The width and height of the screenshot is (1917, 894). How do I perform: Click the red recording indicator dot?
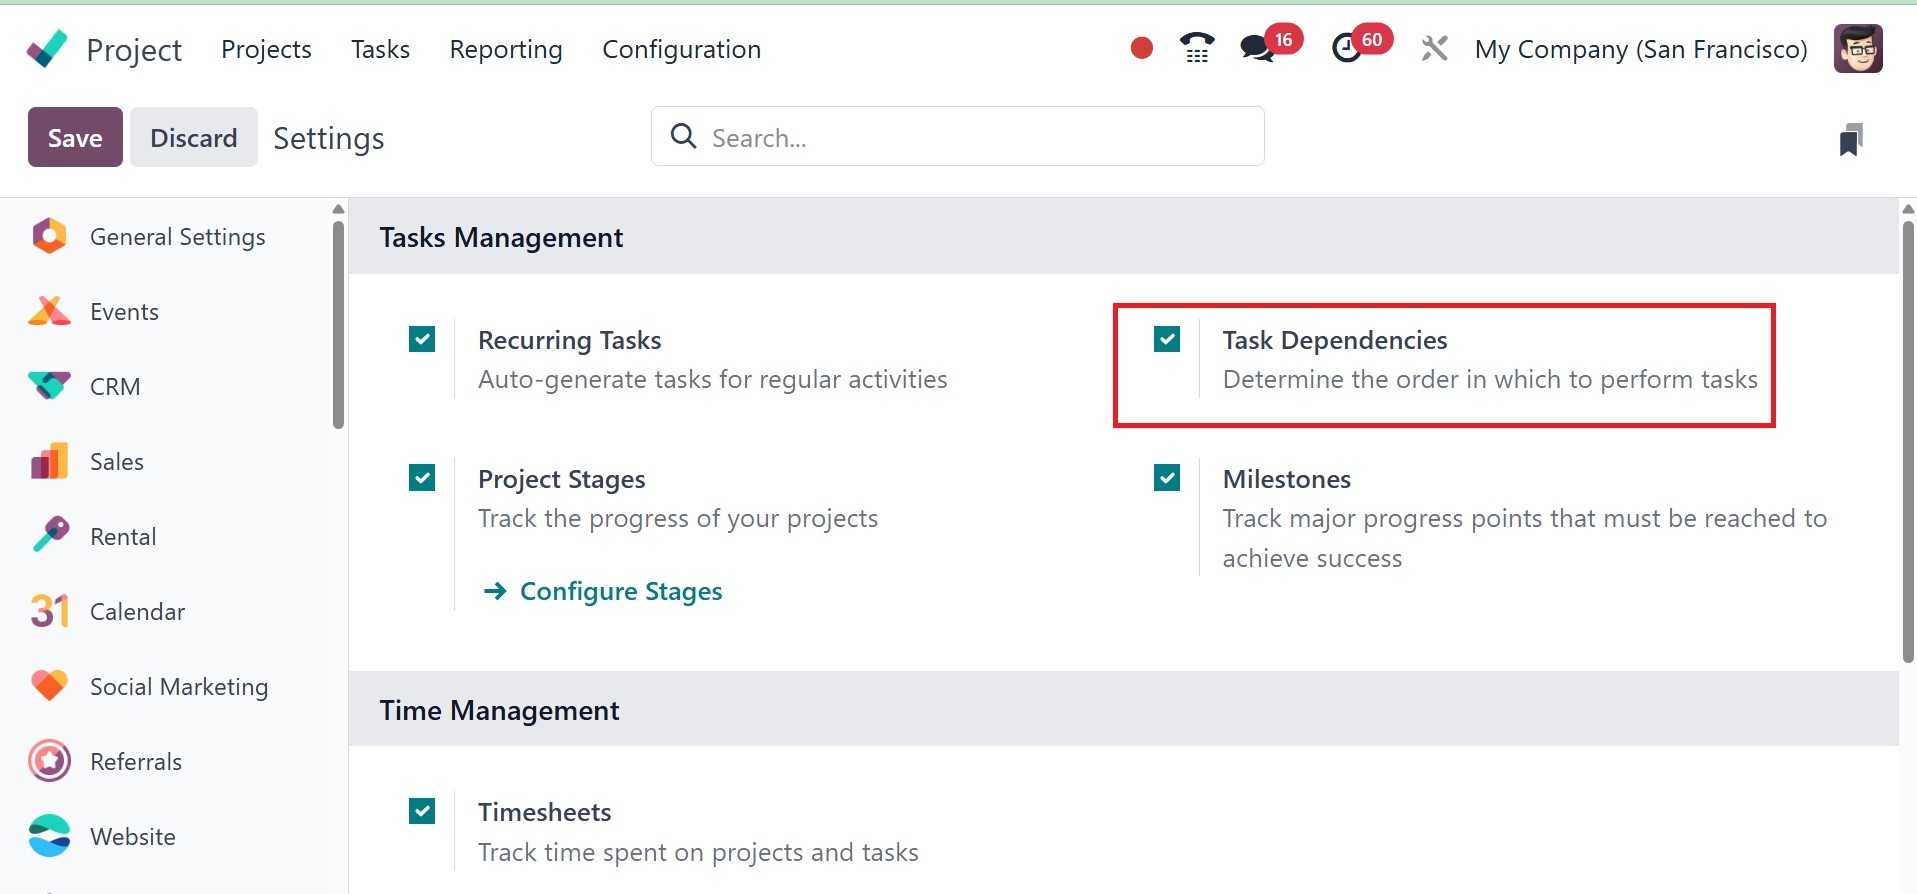[x=1141, y=48]
